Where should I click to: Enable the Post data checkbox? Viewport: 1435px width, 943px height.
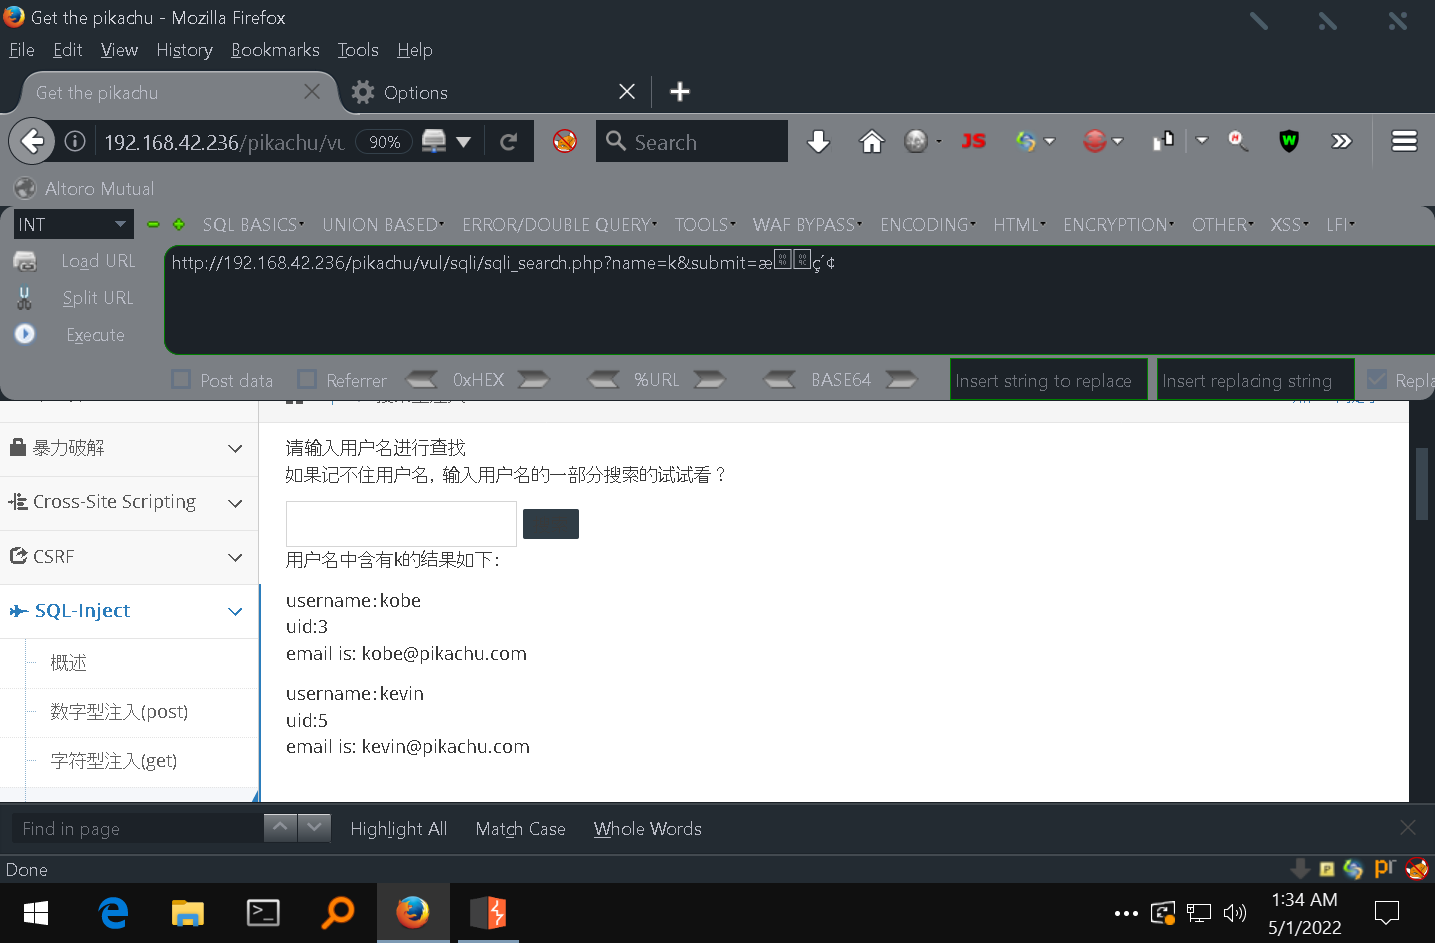tap(180, 380)
